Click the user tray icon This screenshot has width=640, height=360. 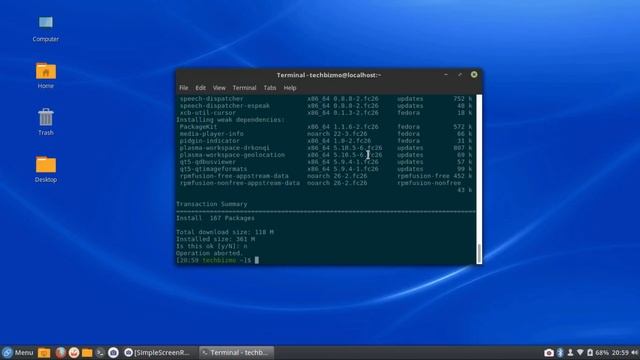tap(570, 353)
